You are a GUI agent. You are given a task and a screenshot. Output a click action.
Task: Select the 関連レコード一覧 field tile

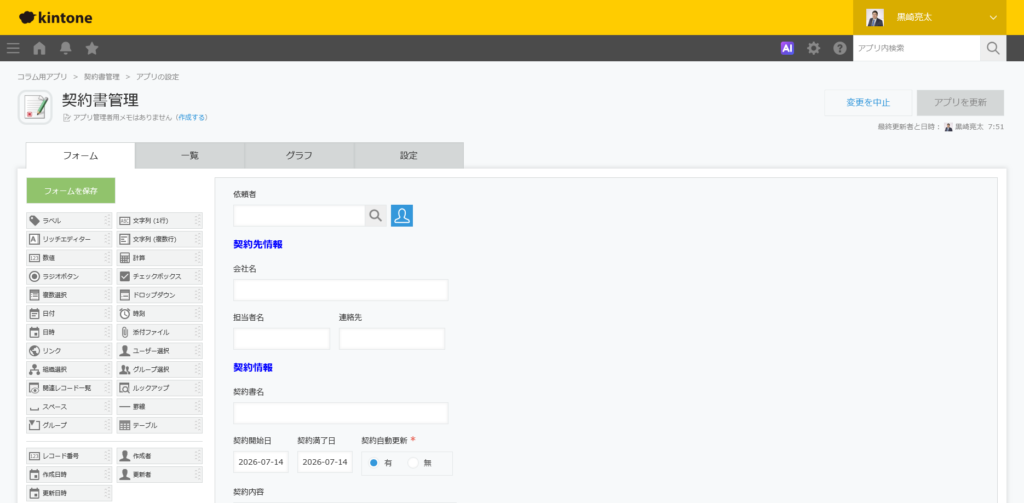click(x=69, y=388)
